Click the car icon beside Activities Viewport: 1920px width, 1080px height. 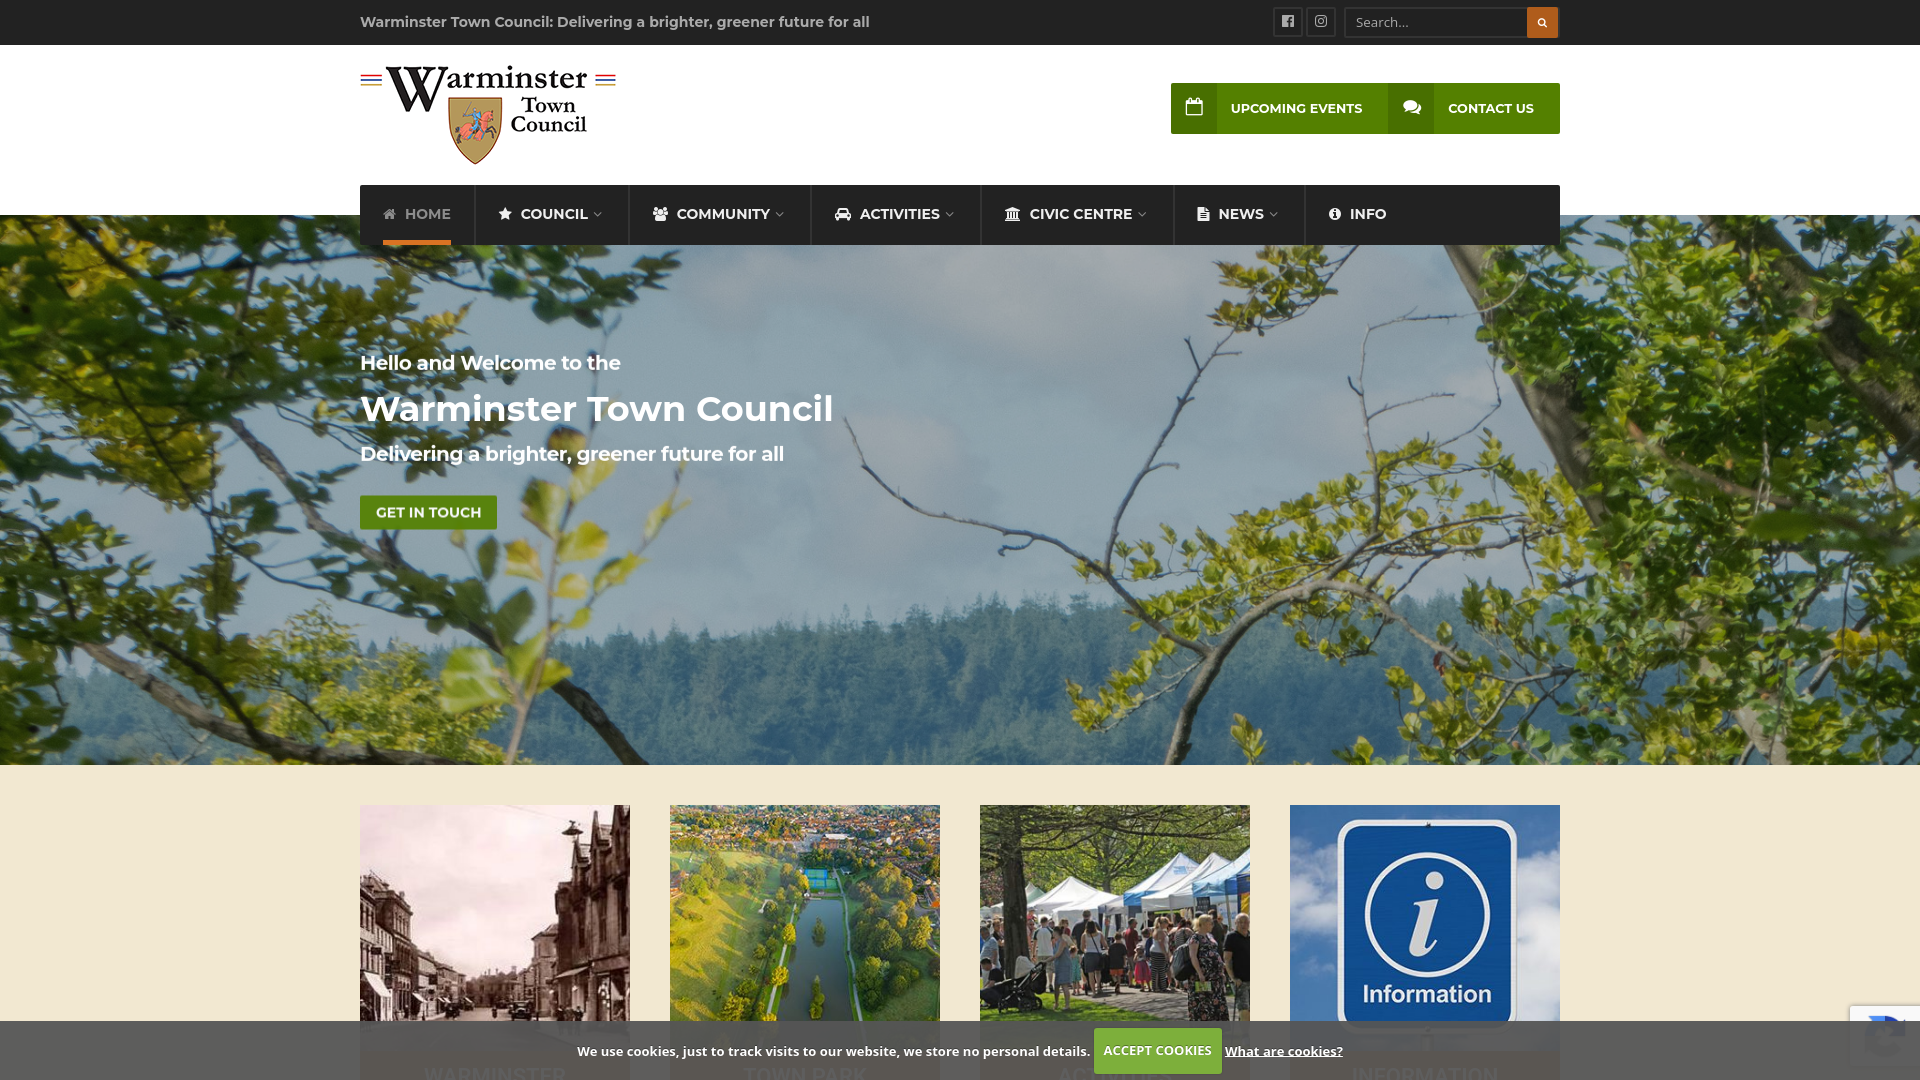843,214
